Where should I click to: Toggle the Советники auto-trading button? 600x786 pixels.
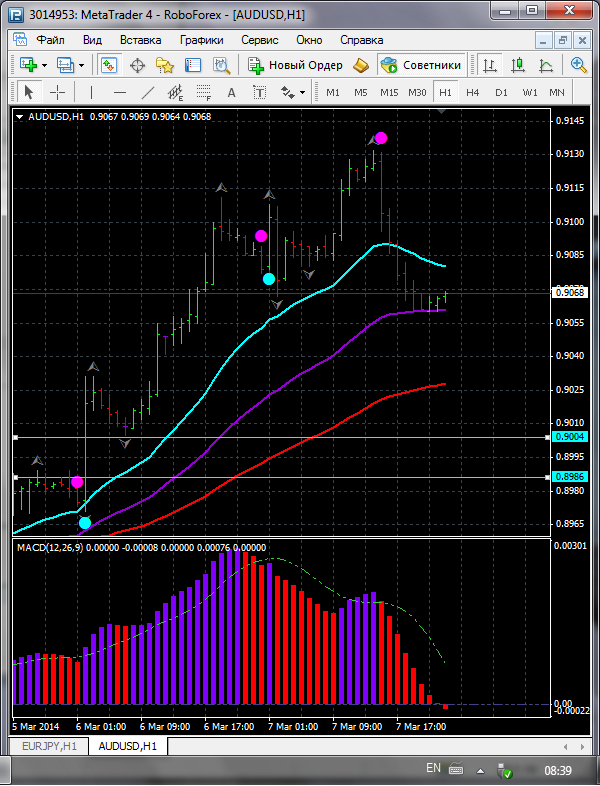point(421,65)
